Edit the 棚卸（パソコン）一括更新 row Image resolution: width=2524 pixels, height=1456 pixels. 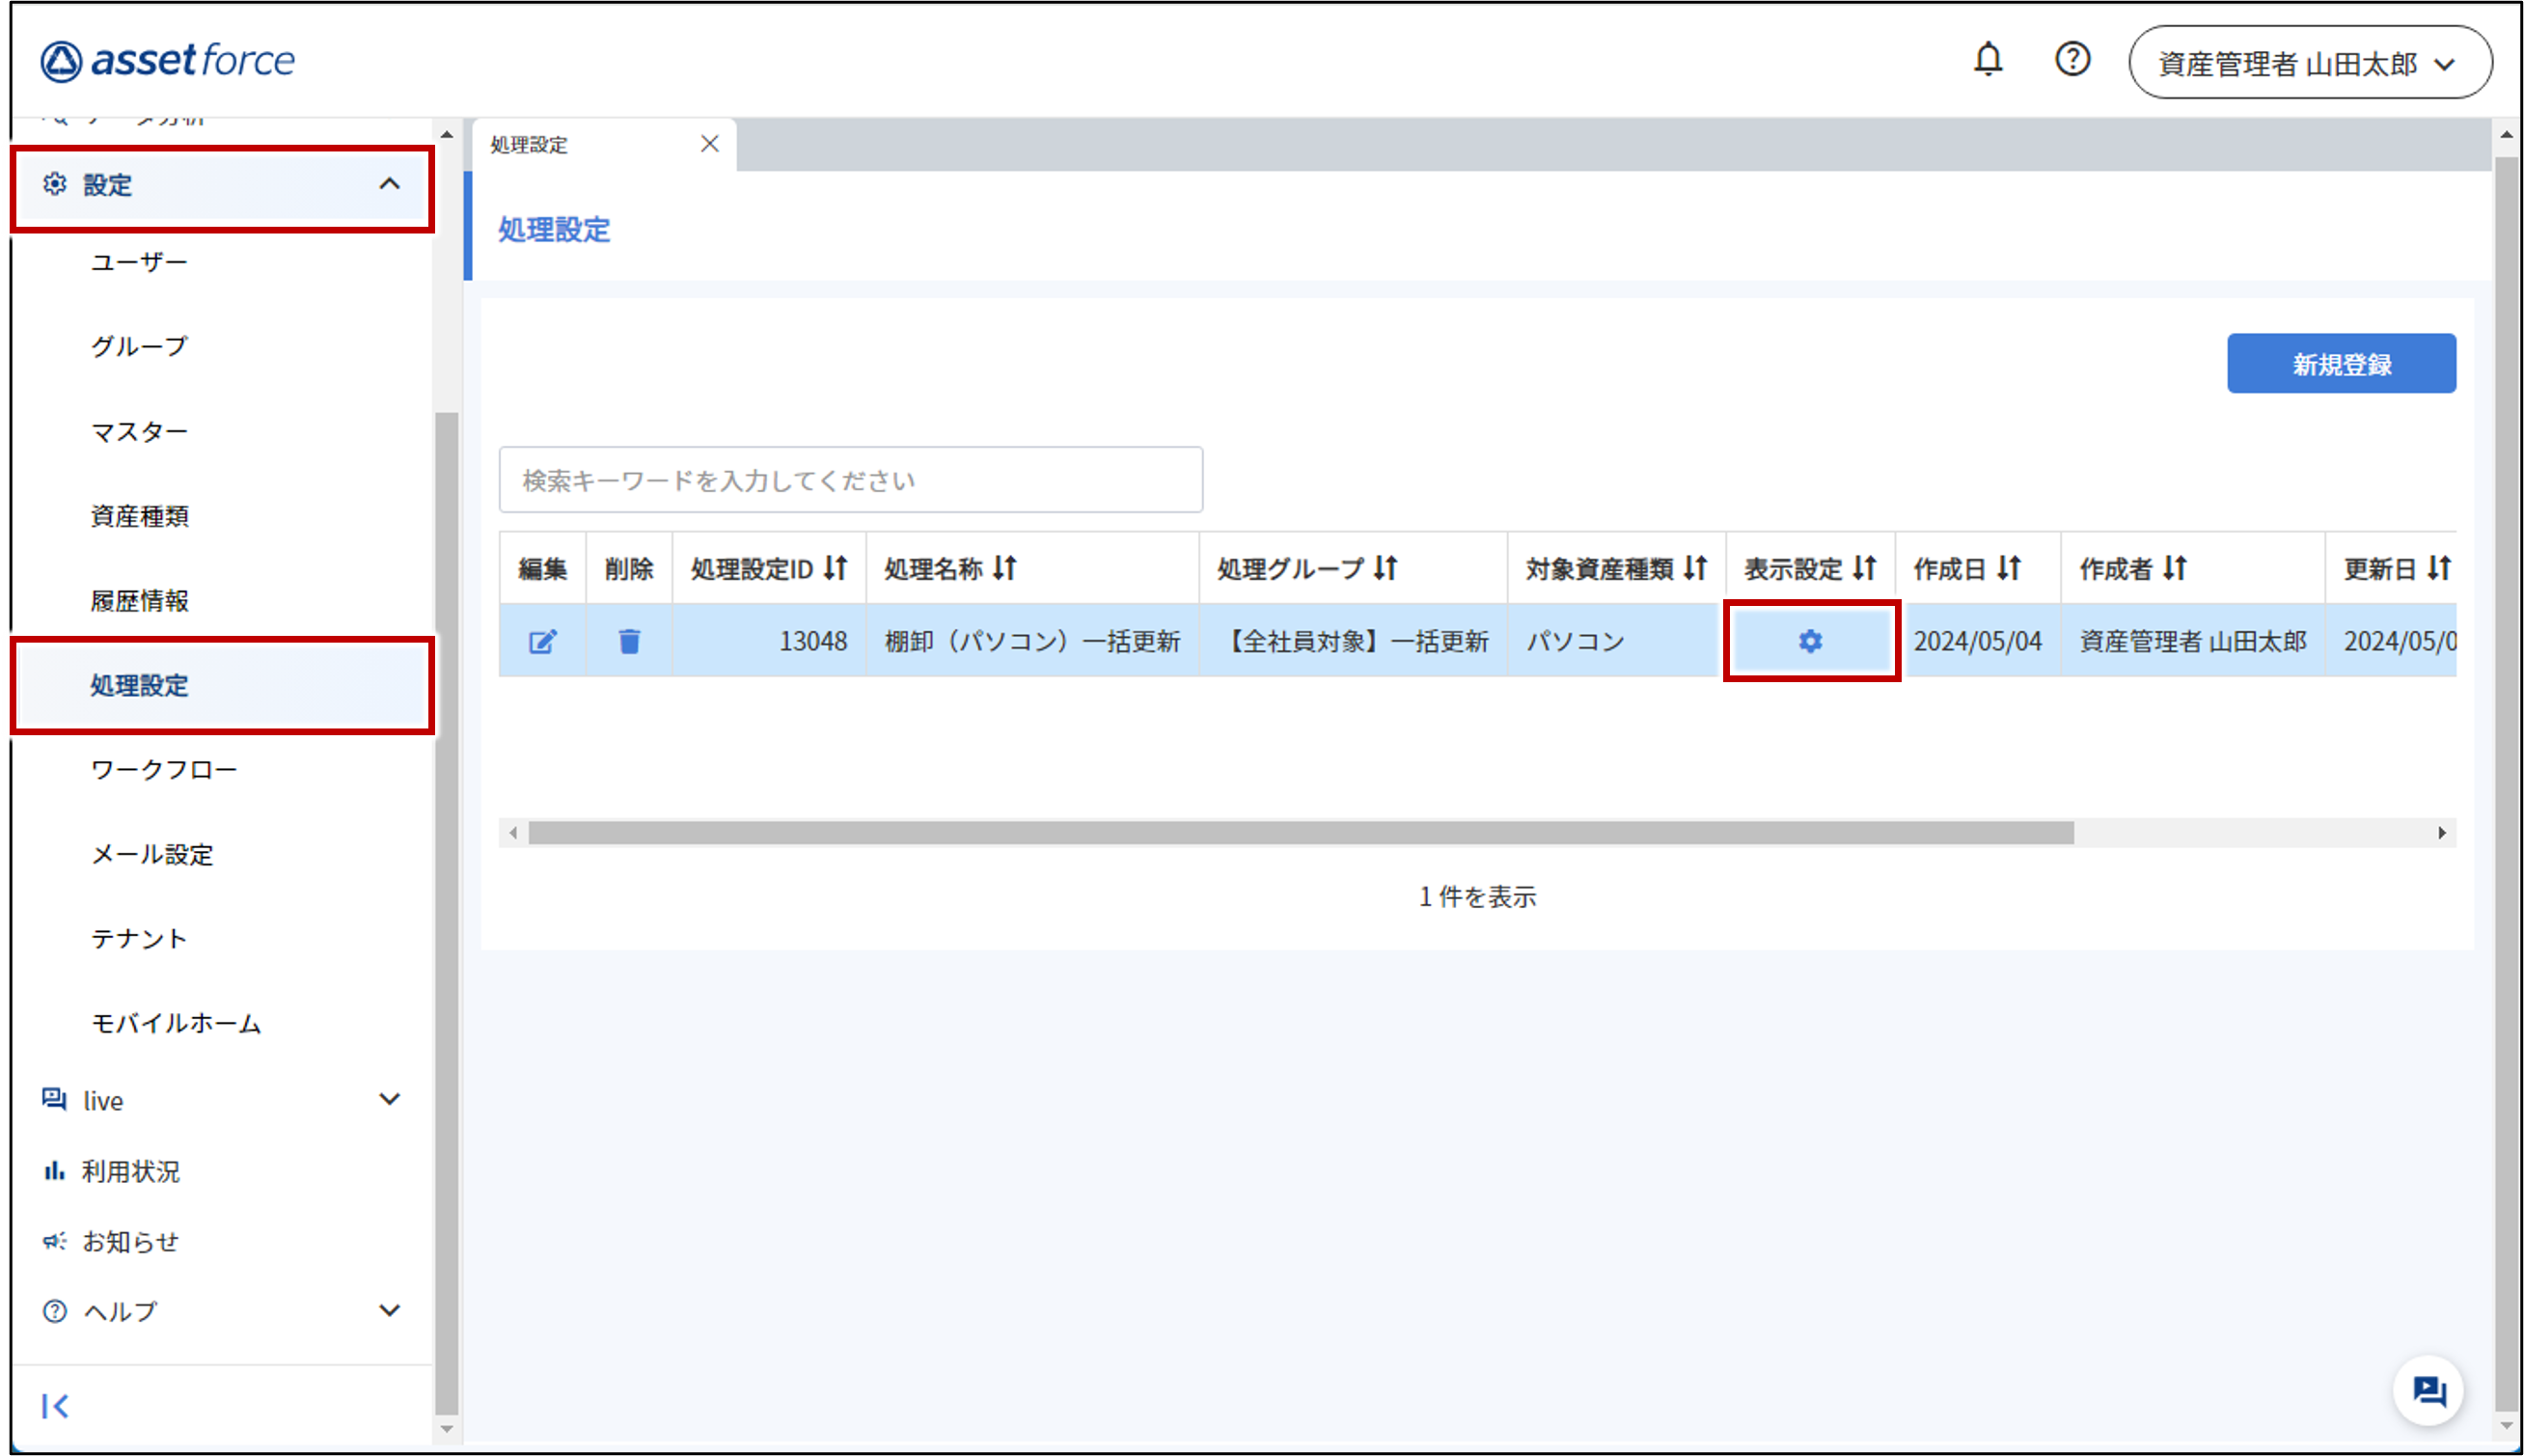click(542, 641)
